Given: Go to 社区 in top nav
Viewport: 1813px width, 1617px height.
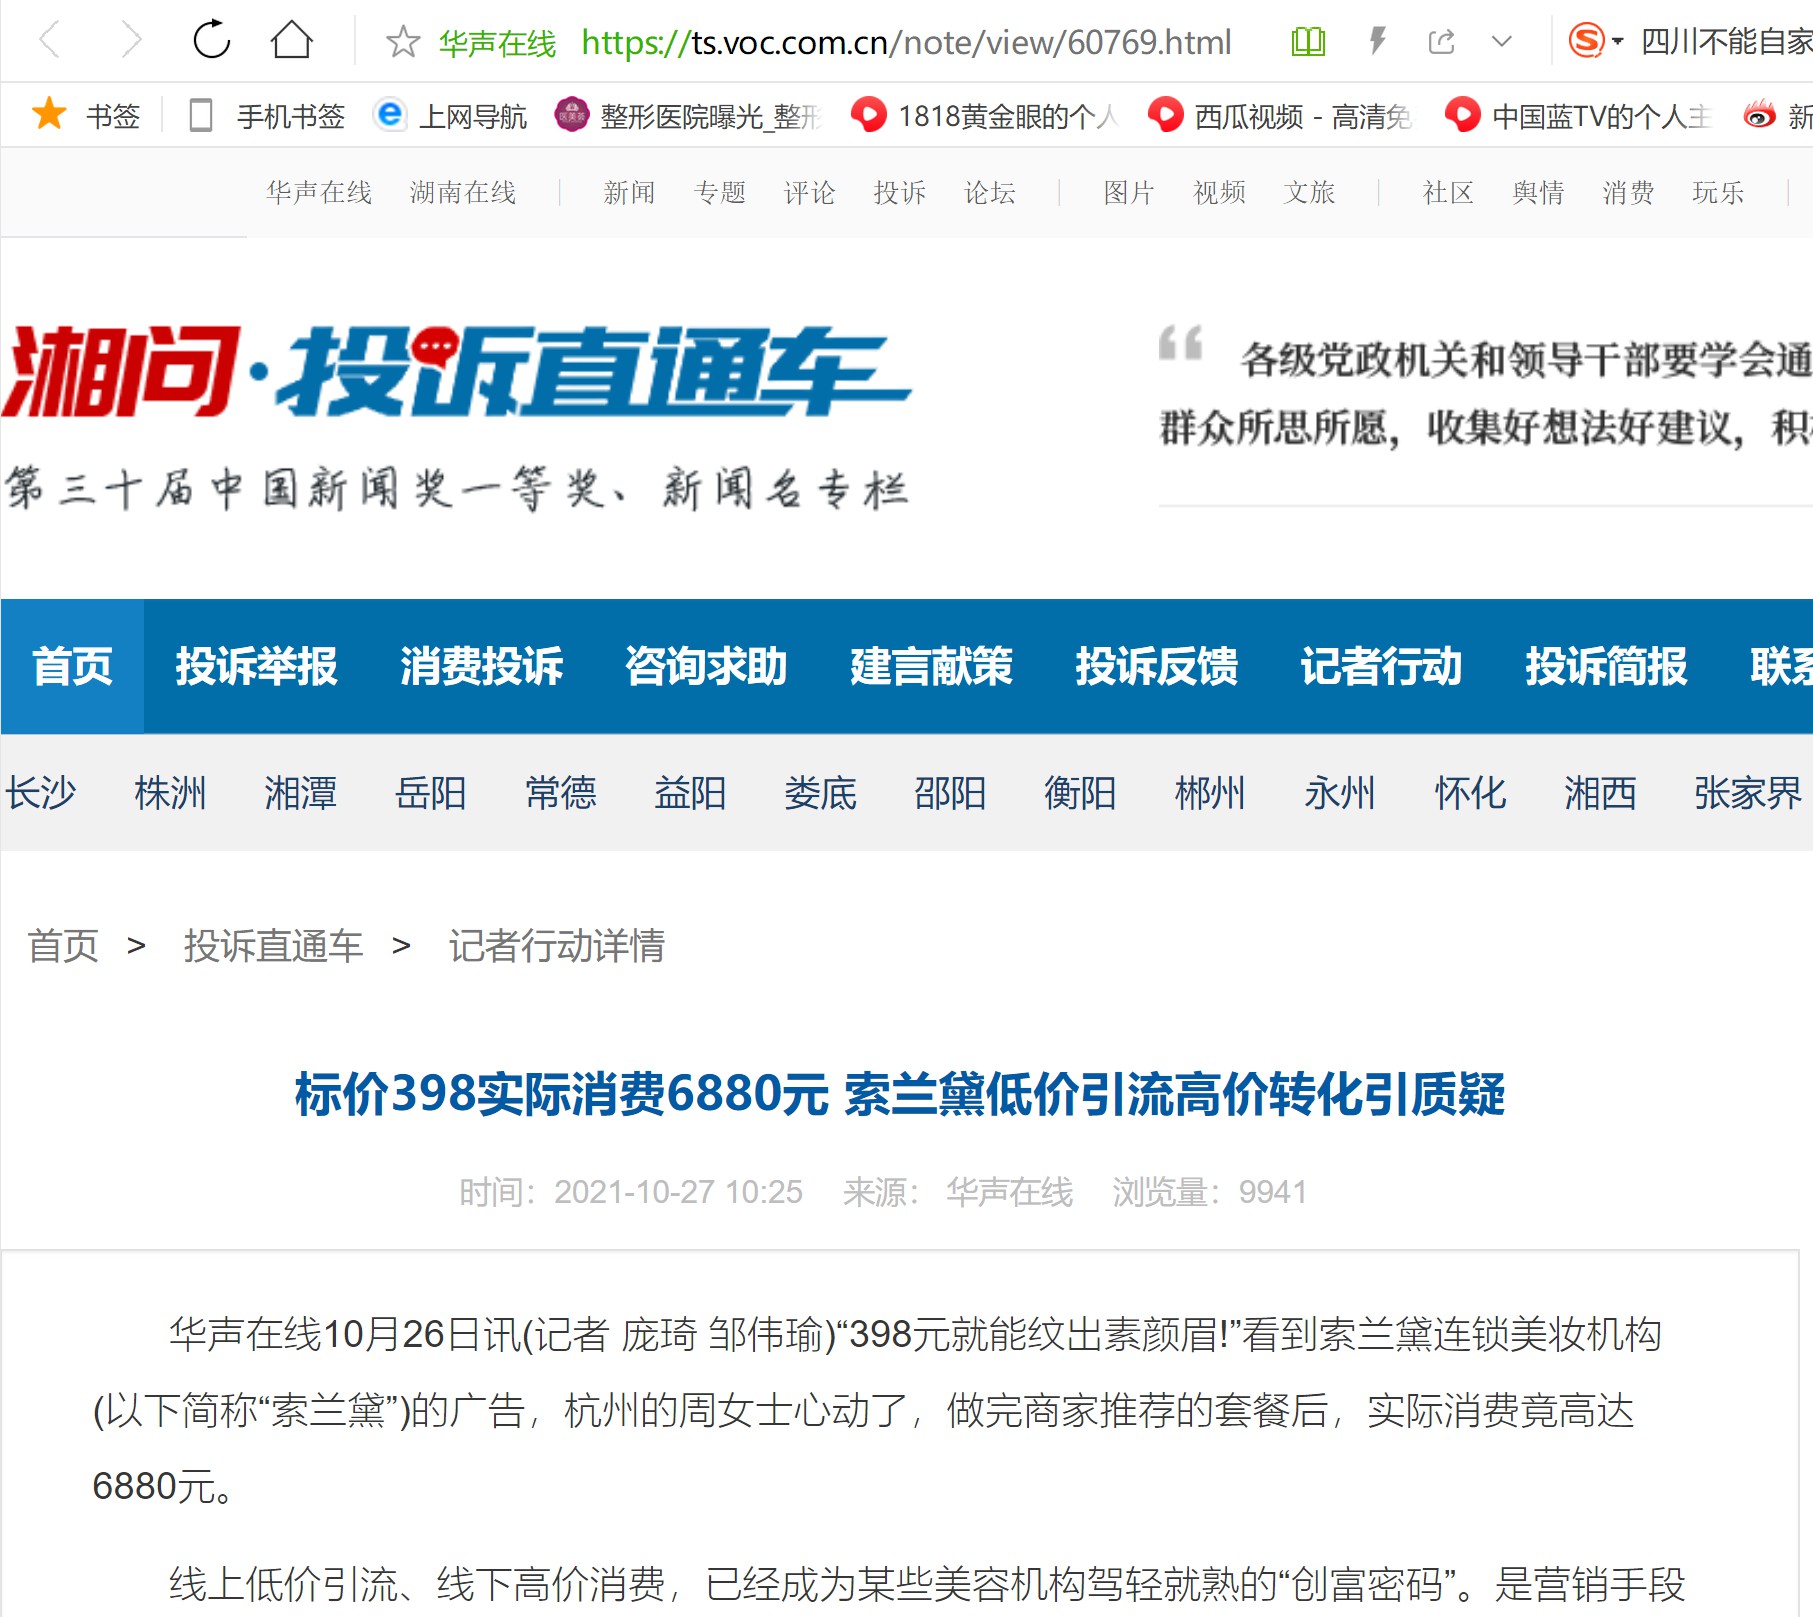Looking at the screenshot, I should (x=1448, y=192).
